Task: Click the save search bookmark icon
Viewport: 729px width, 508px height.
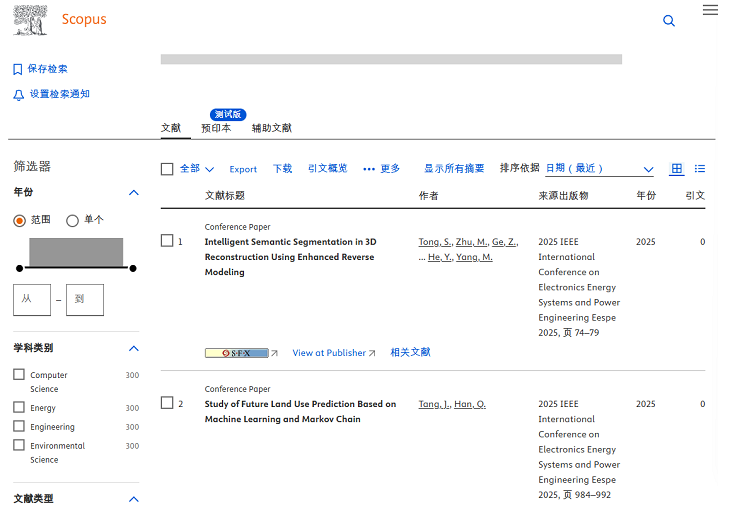Action: [17, 69]
